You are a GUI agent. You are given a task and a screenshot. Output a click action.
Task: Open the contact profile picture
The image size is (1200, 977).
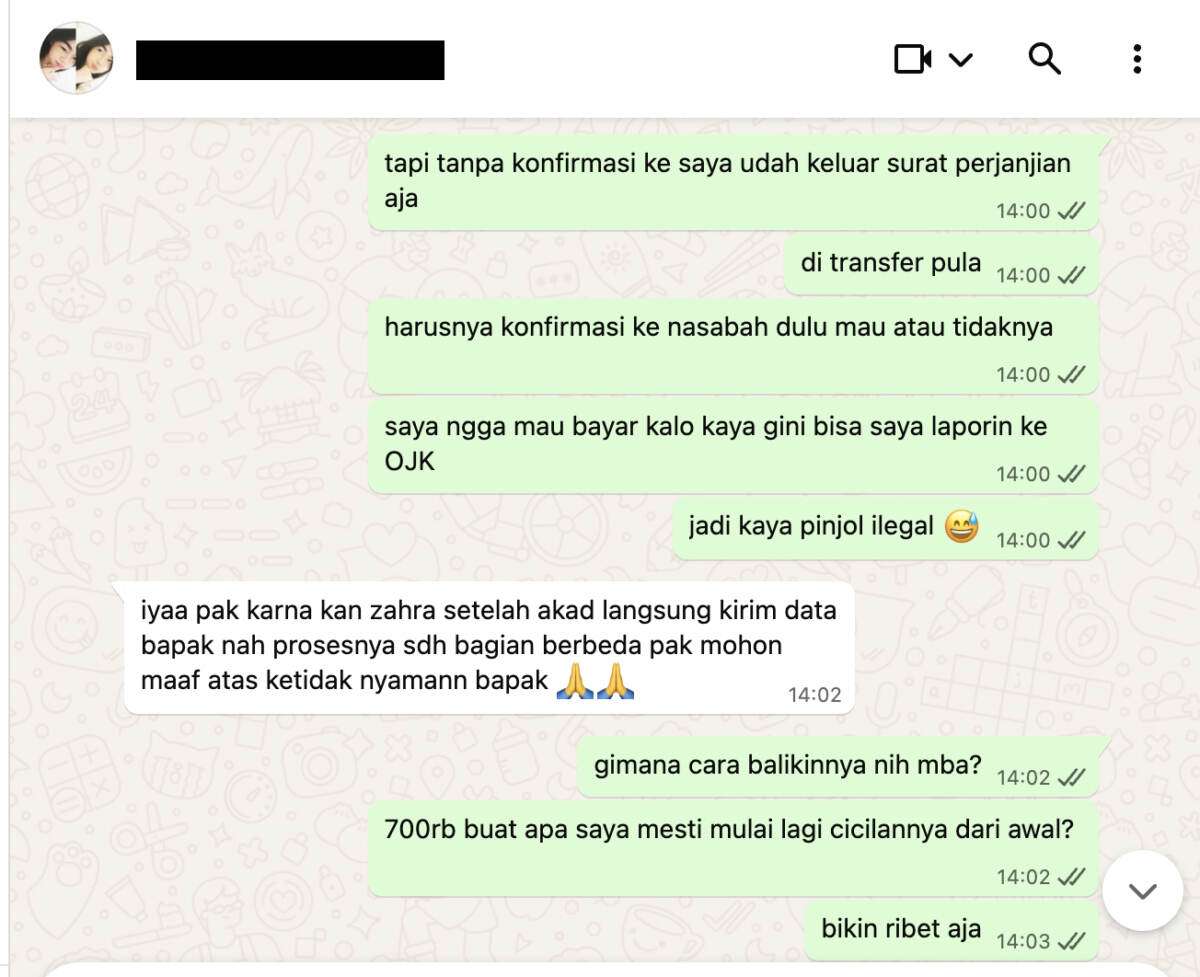pos(76,58)
